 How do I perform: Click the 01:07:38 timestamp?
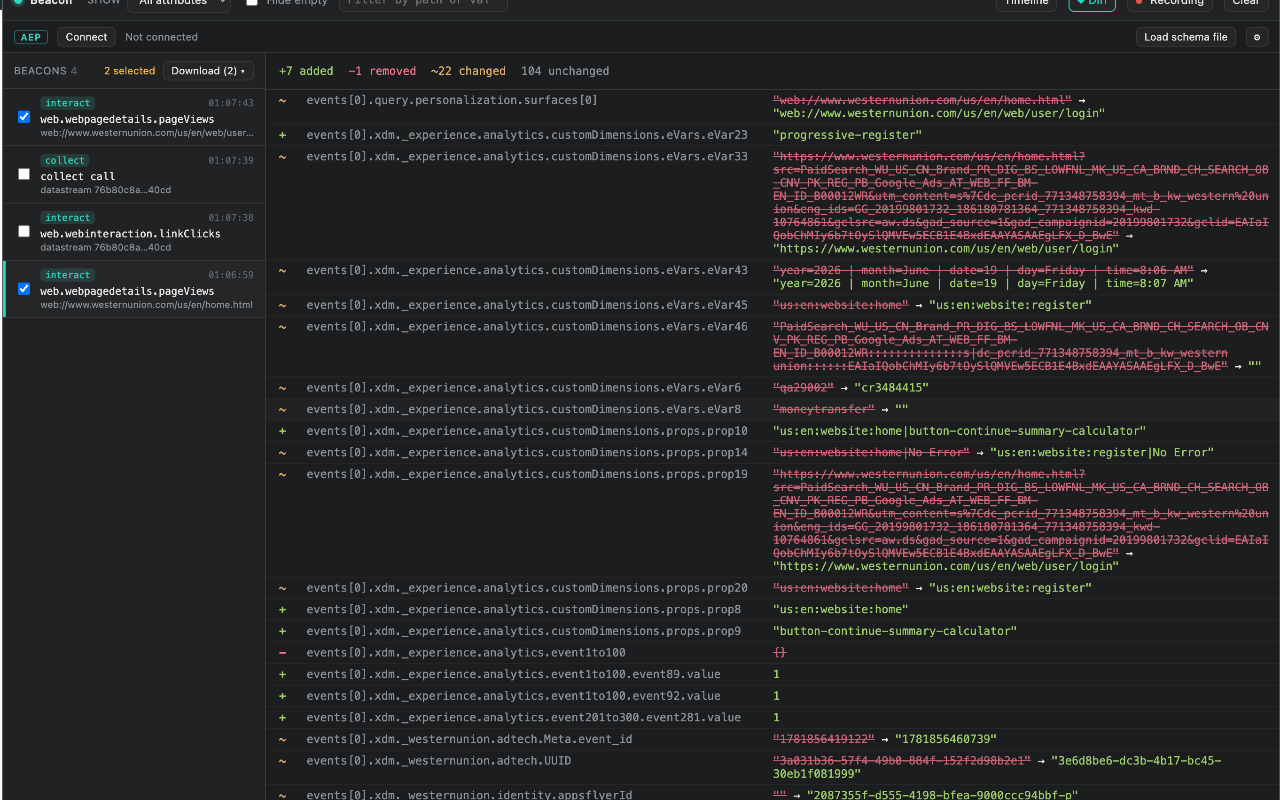pyautogui.click(x=231, y=218)
